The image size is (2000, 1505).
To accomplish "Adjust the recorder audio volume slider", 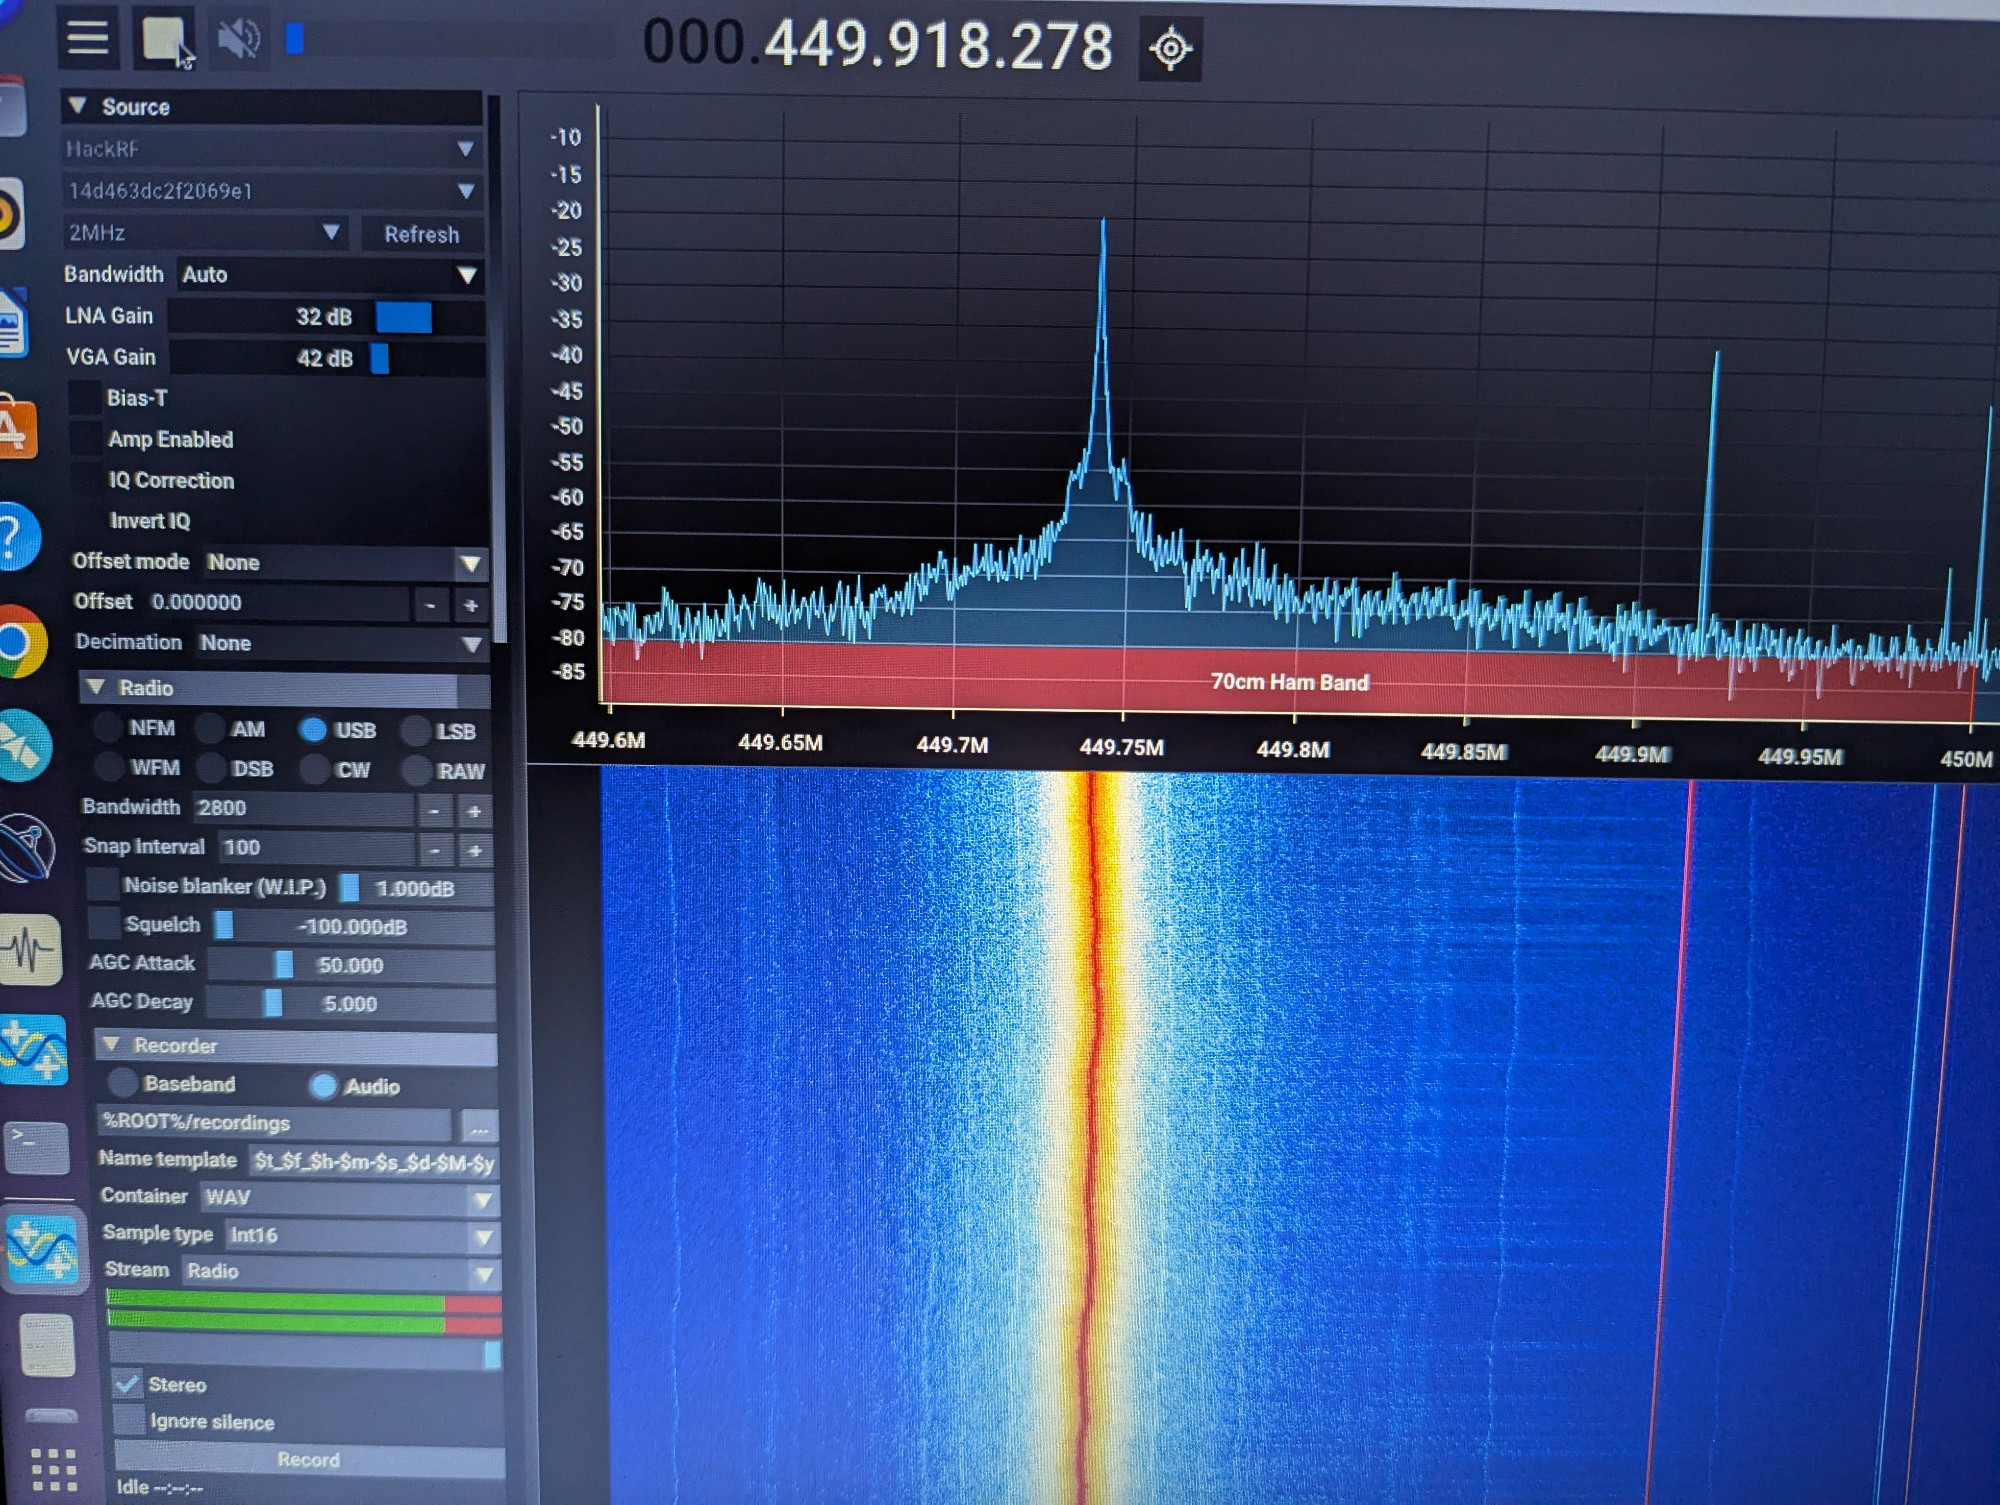I will tap(305, 1355).
